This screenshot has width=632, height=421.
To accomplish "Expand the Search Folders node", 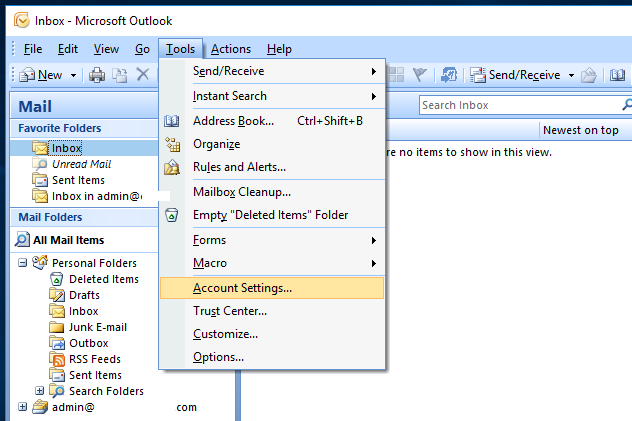I will point(40,391).
